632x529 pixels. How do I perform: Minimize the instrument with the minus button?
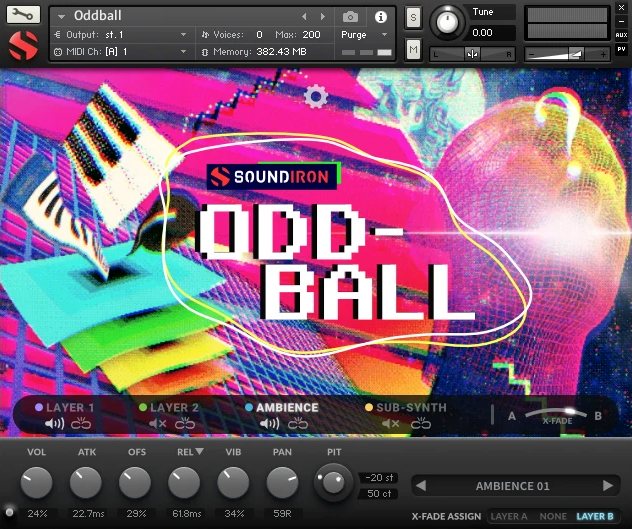[621, 22]
